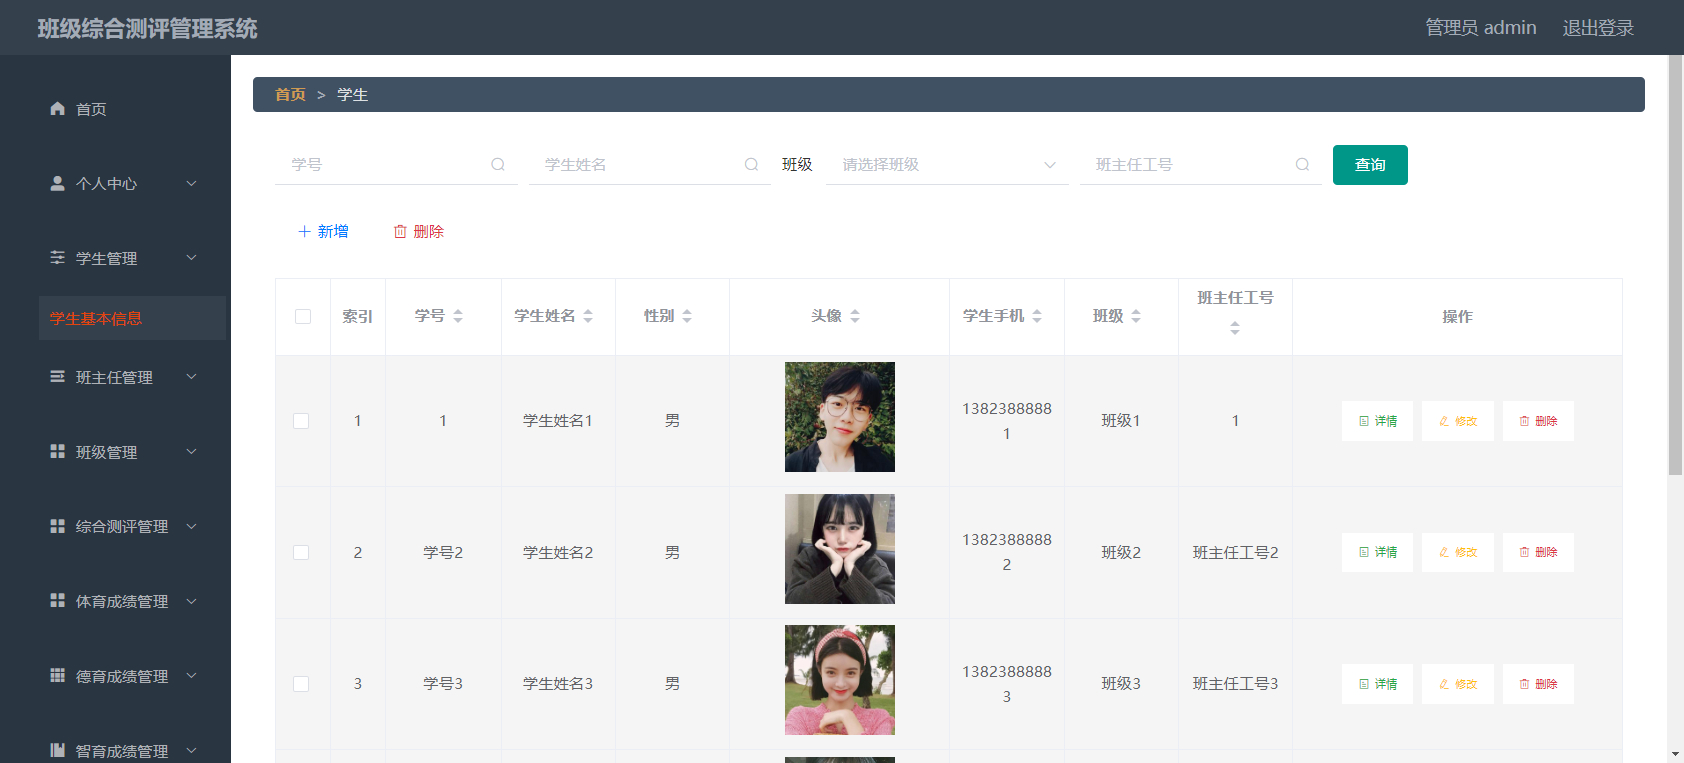Screen dimensions: 1684x763
Task: Collapse 学生管理 chevron
Action: [191, 257]
